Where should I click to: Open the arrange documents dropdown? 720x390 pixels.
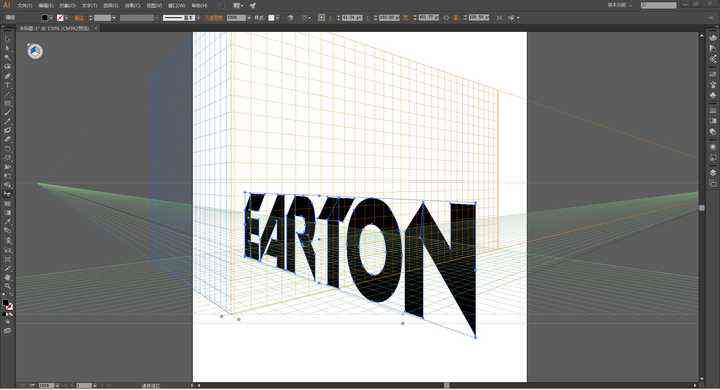pyautogui.click(x=238, y=6)
